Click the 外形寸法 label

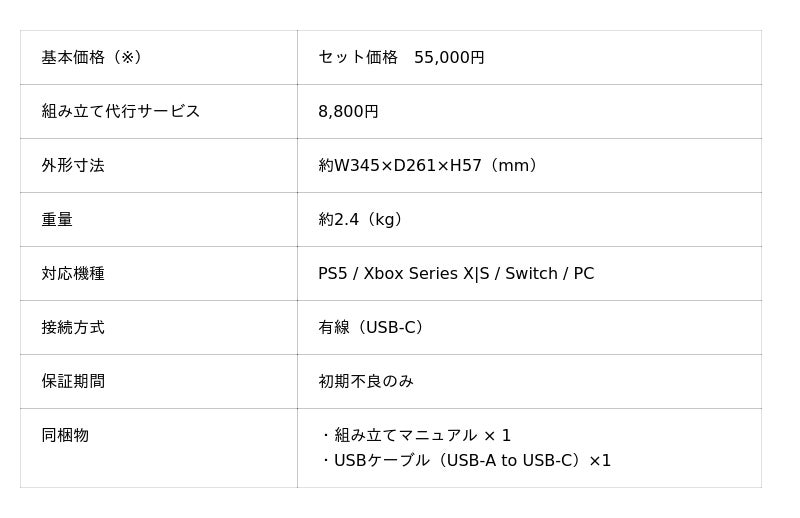tap(73, 166)
